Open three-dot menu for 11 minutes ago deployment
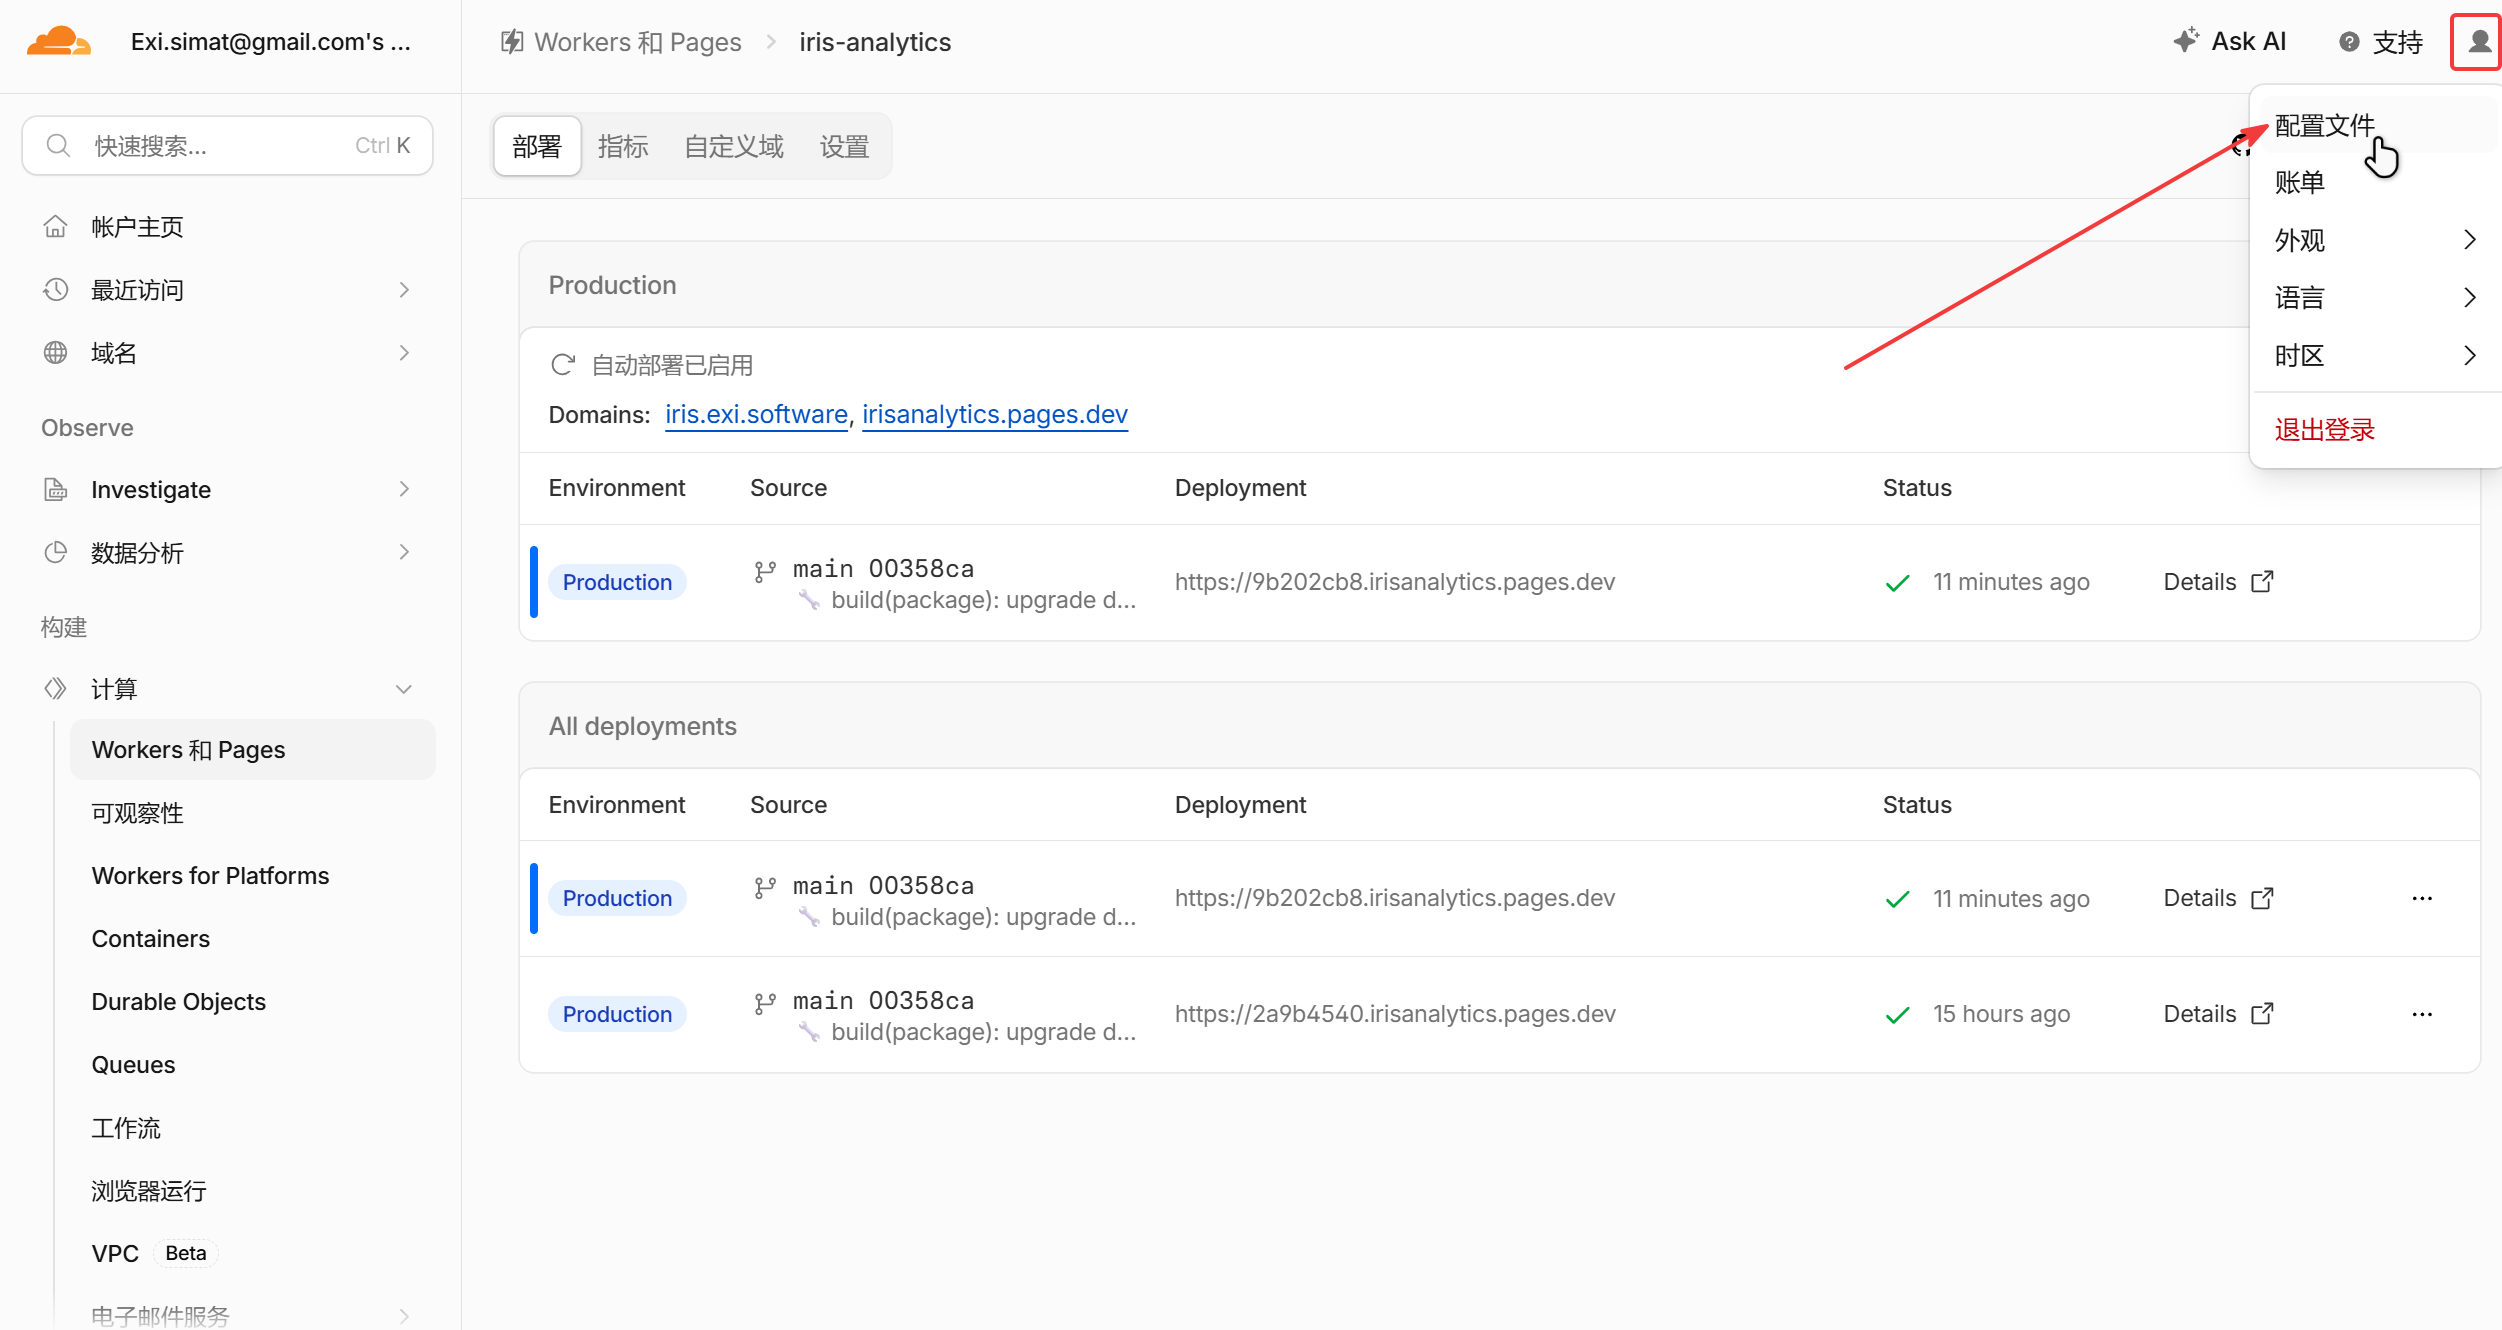This screenshot has height=1330, width=2502. click(x=2422, y=898)
